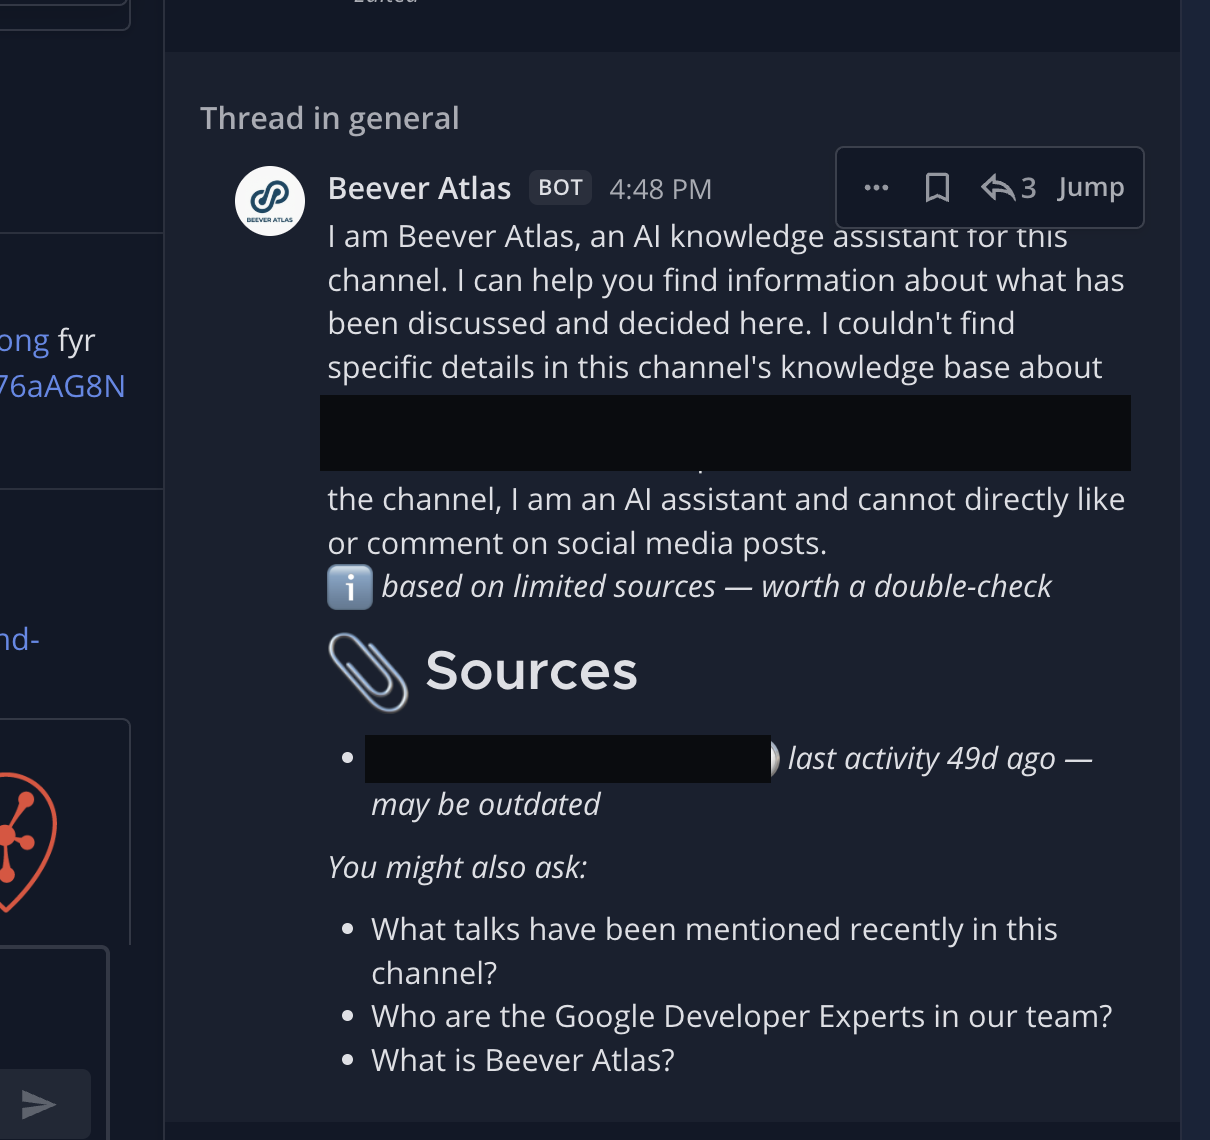Screen dimensions: 1210x1140
Task: Send message with the paper plane button
Action: click(x=40, y=1104)
